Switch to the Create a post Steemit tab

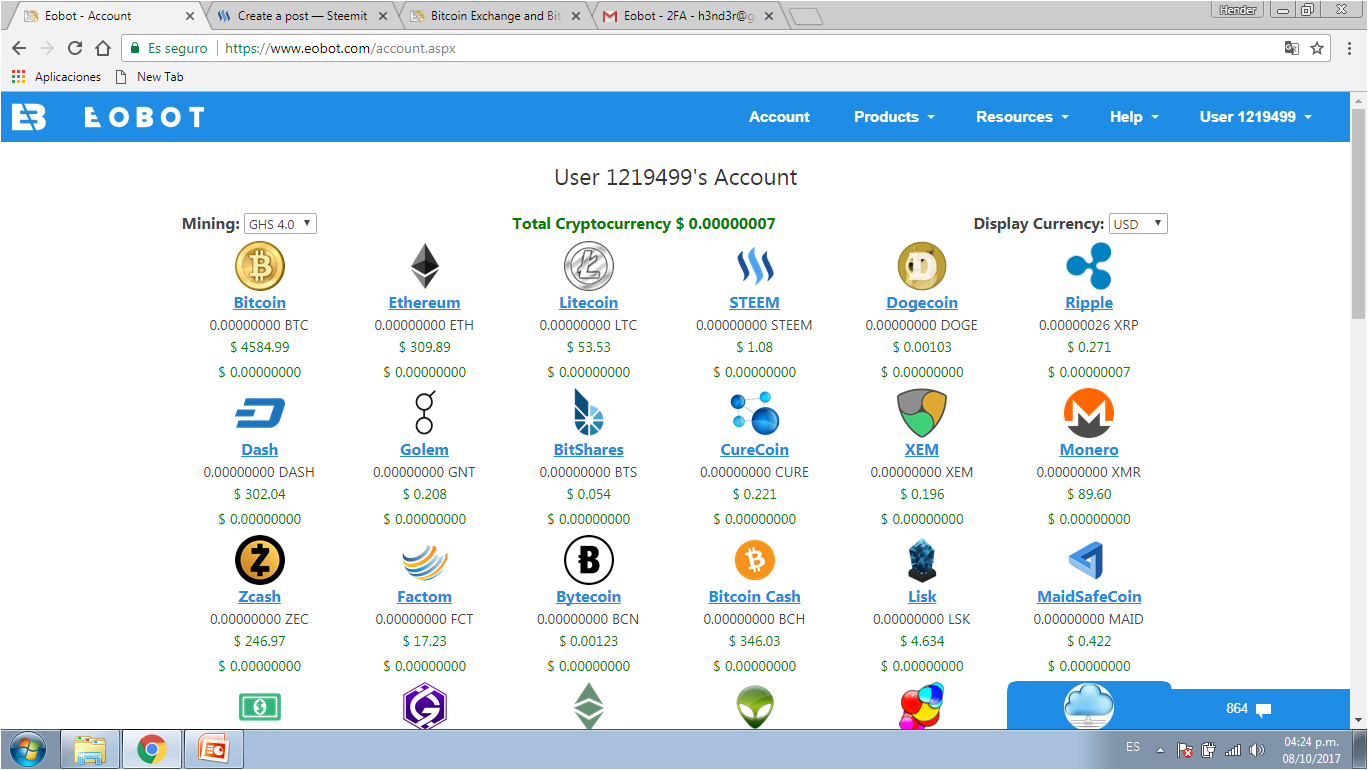pos(303,16)
